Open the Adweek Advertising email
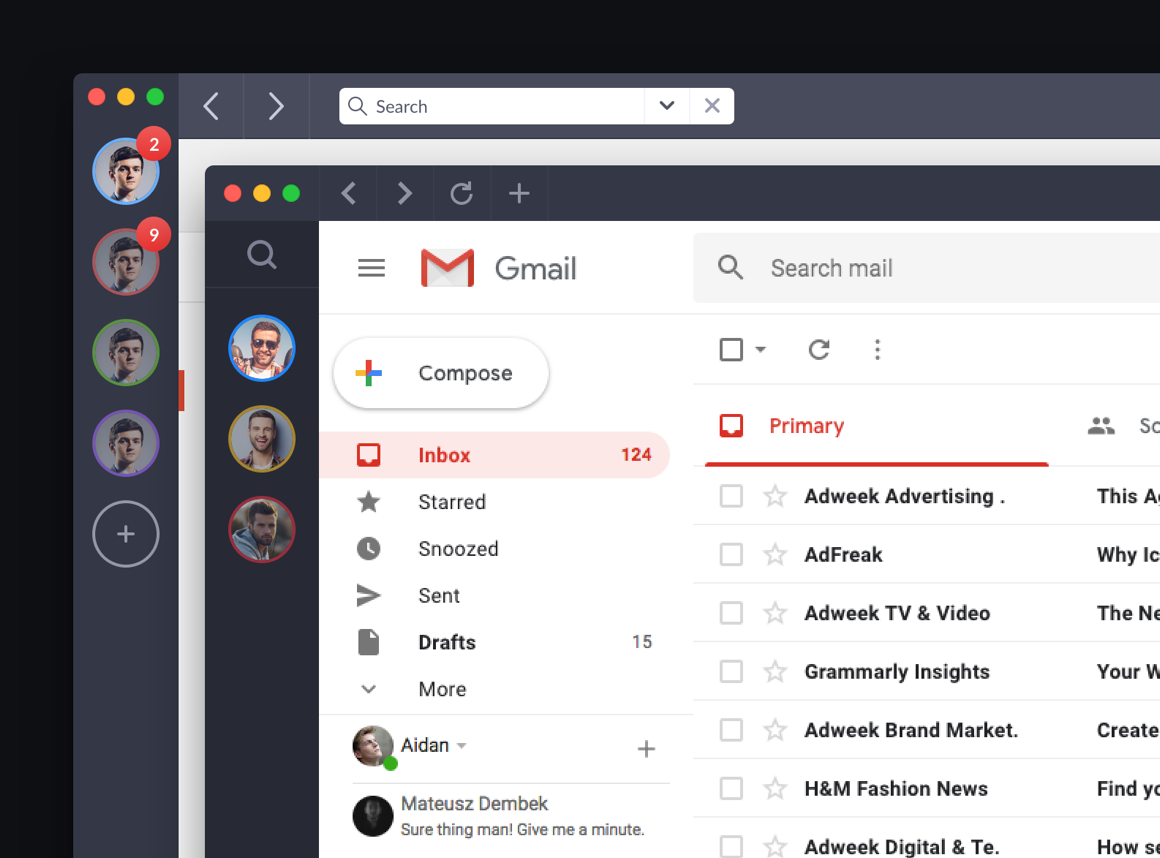 926,496
